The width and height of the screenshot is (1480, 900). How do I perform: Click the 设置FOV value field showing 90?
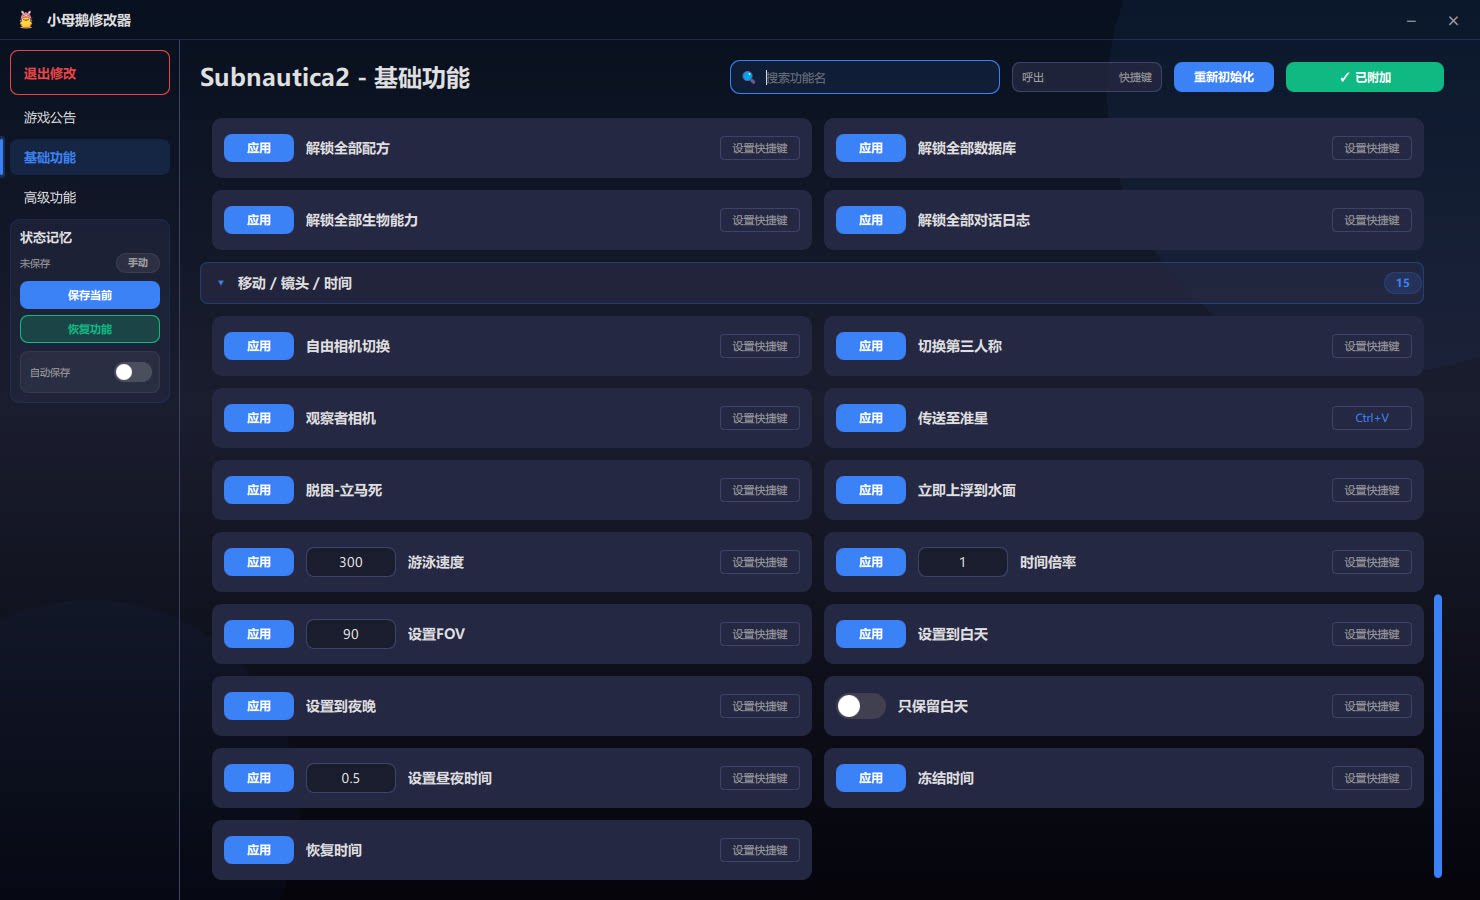pyautogui.click(x=351, y=634)
